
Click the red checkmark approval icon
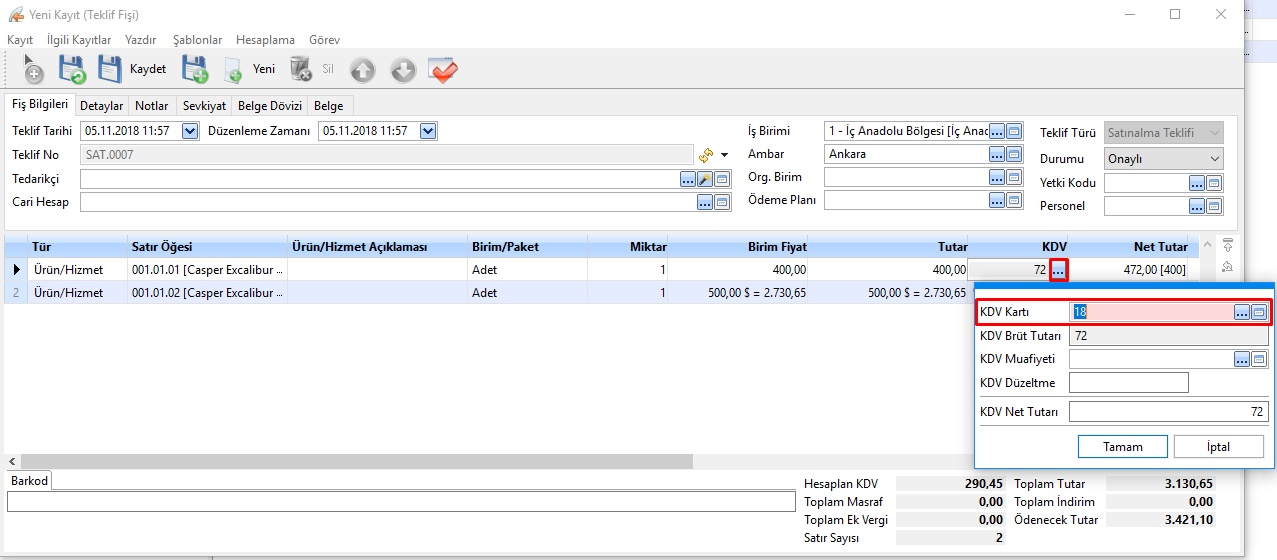click(x=442, y=70)
